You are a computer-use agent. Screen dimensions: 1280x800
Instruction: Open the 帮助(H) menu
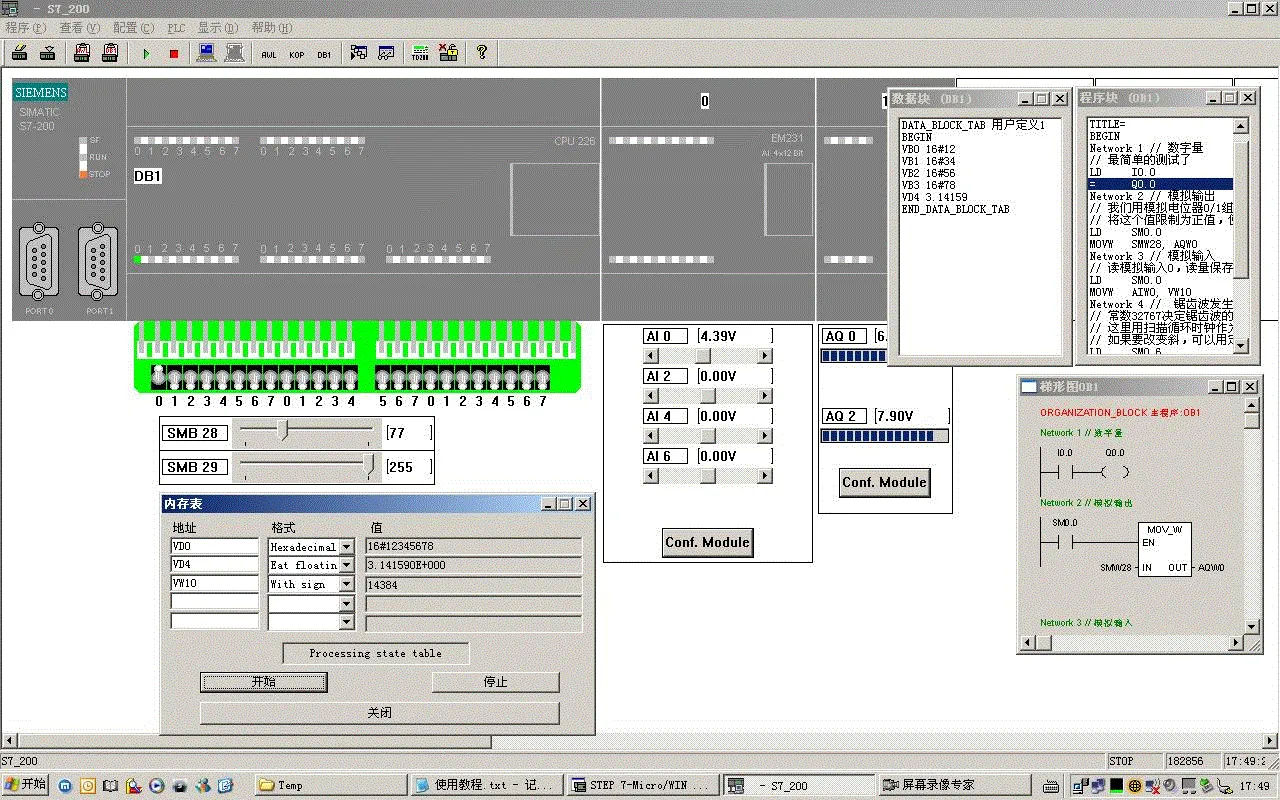click(271, 28)
